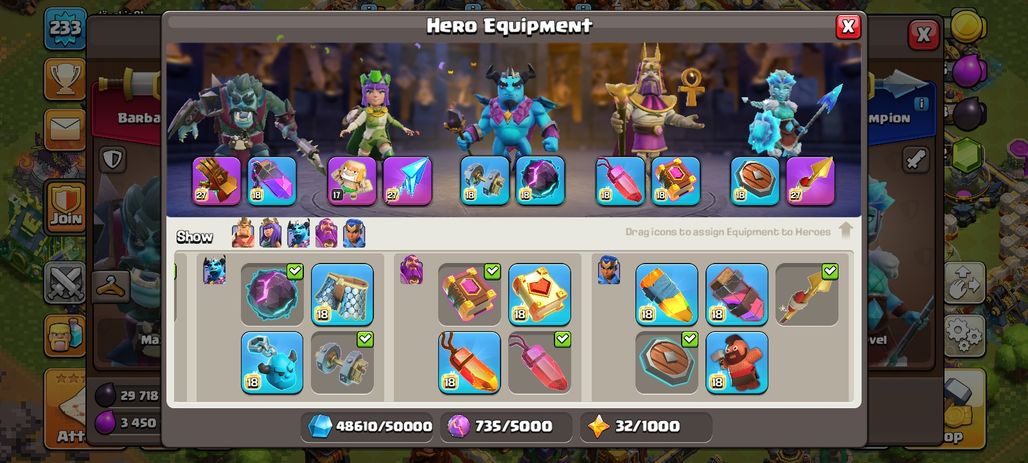Select the Hog Rider Puppet equipment
The image size is (1028, 463).
point(737,362)
